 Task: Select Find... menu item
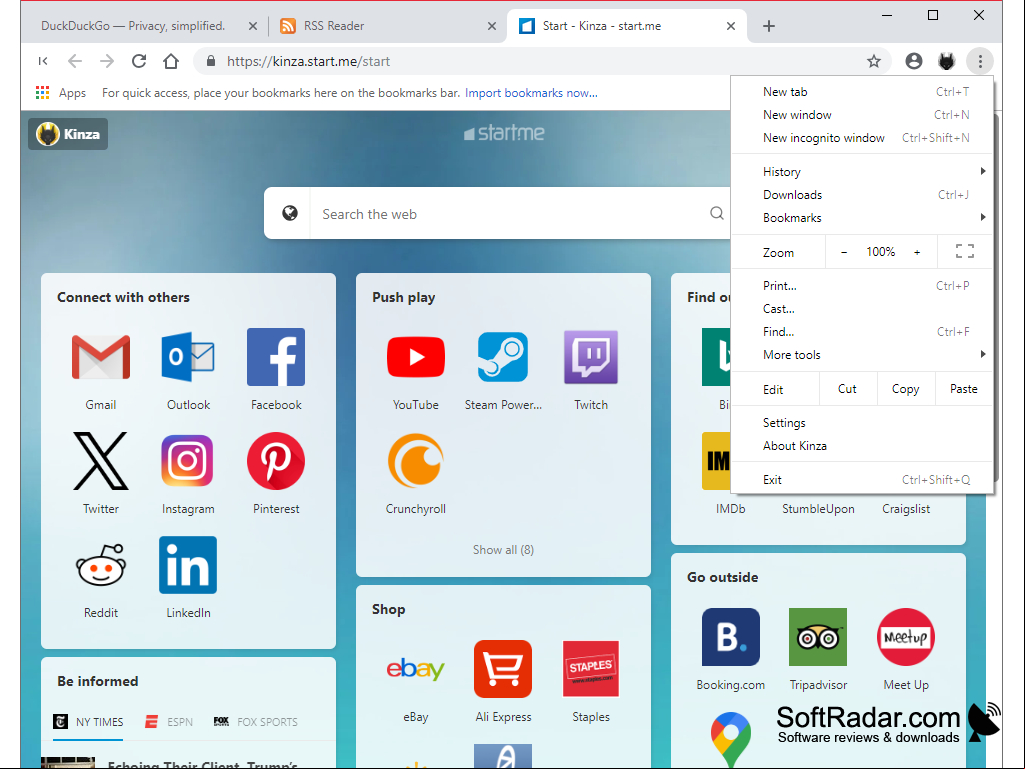[x=862, y=332]
